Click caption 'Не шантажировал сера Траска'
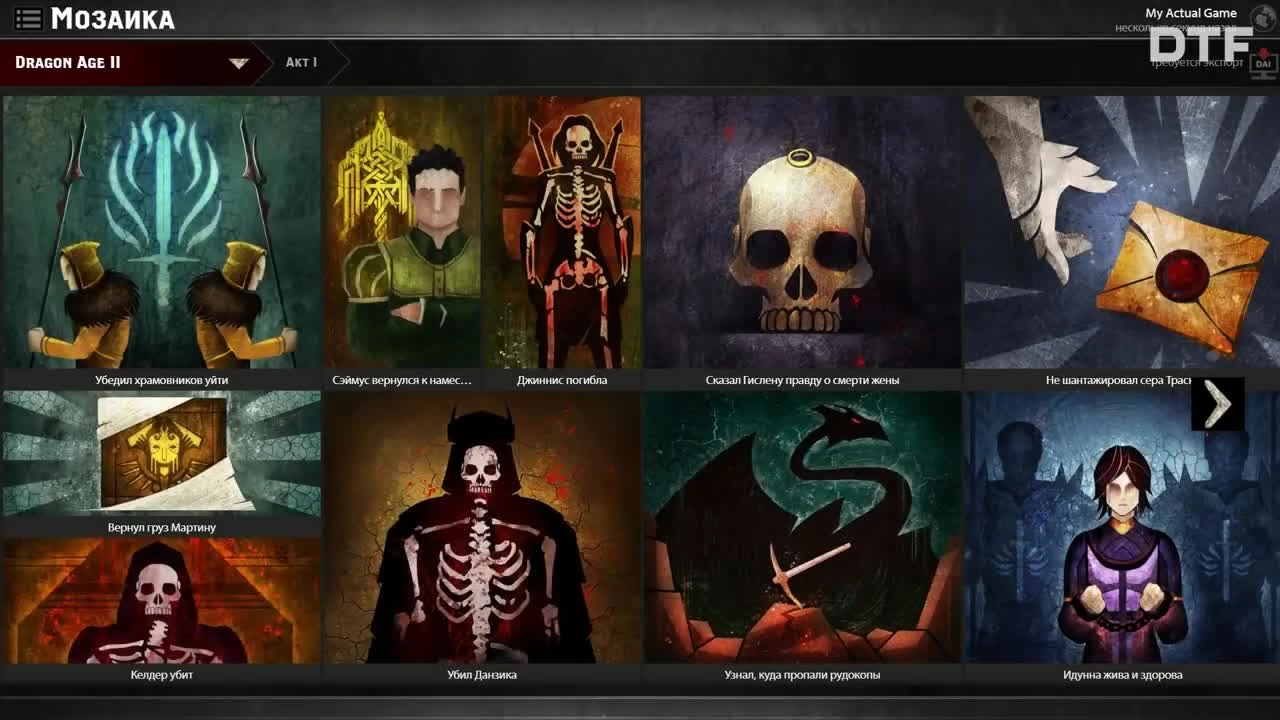The height and width of the screenshot is (720, 1280). click(1118, 380)
